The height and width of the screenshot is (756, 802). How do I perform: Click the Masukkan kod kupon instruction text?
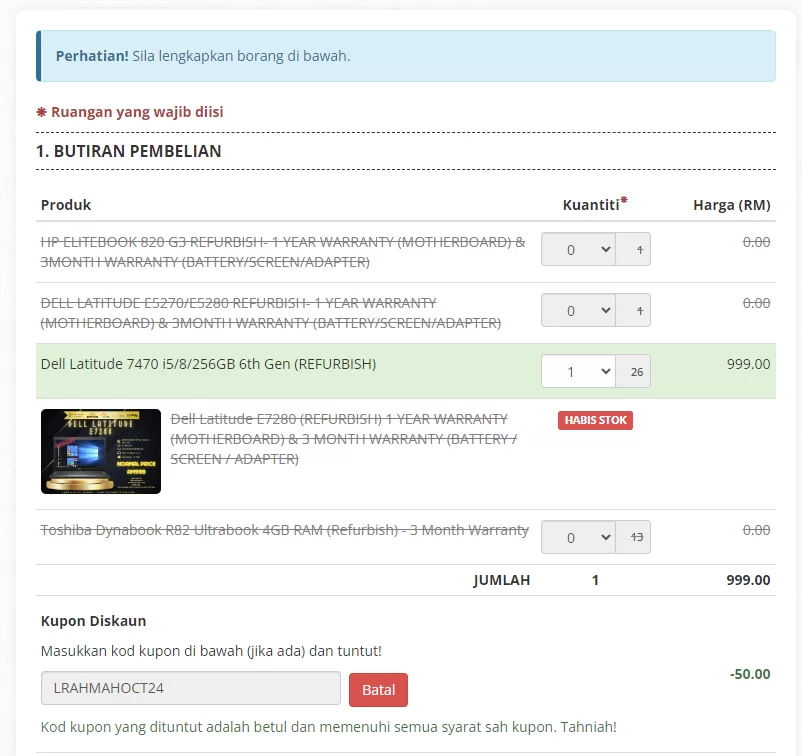pyautogui.click(x=211, y=651)
